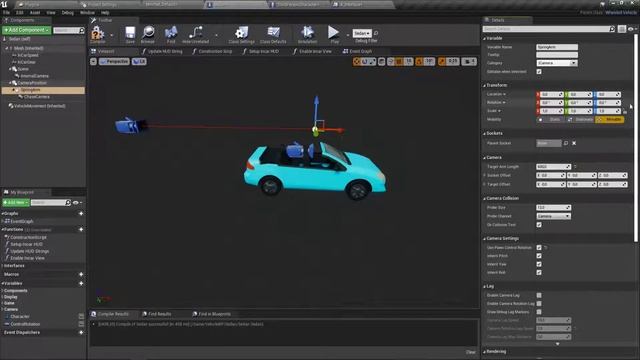Click the Find binoculars toolbar icon

pyautogui.click(x=171, y=33)
